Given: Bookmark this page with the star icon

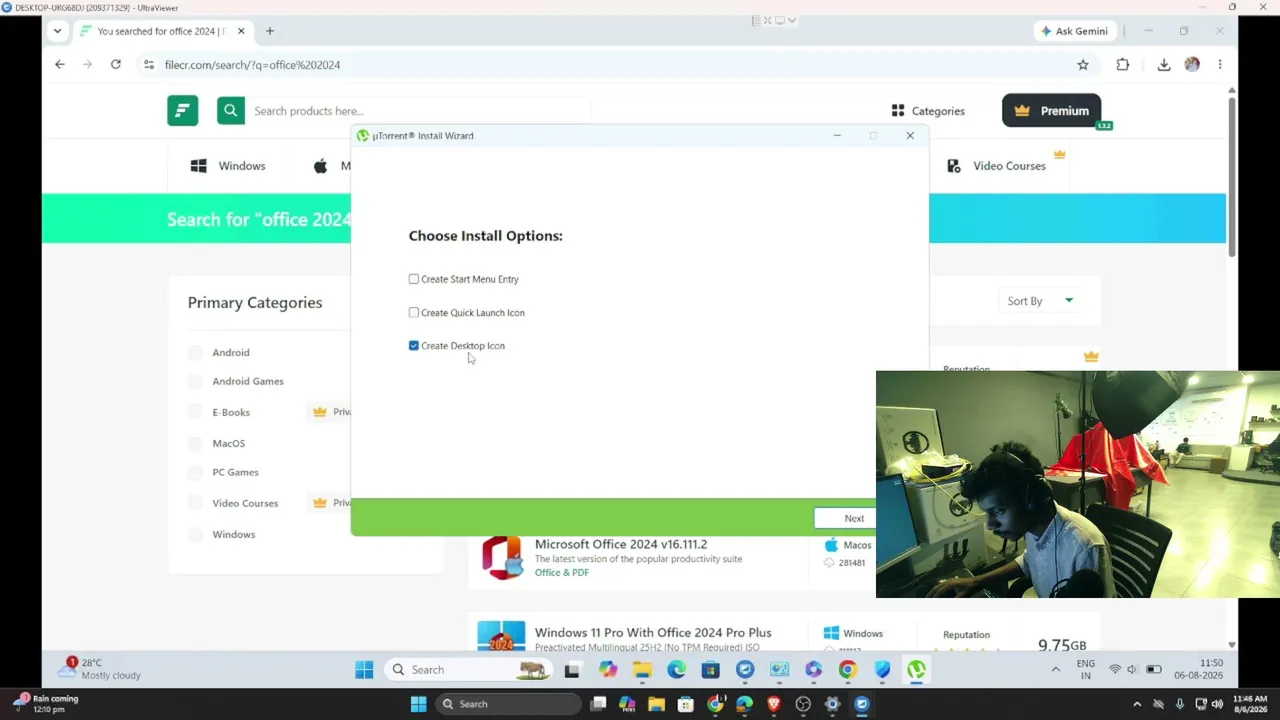Looking at the screenshot, I should click(1083, 65).
